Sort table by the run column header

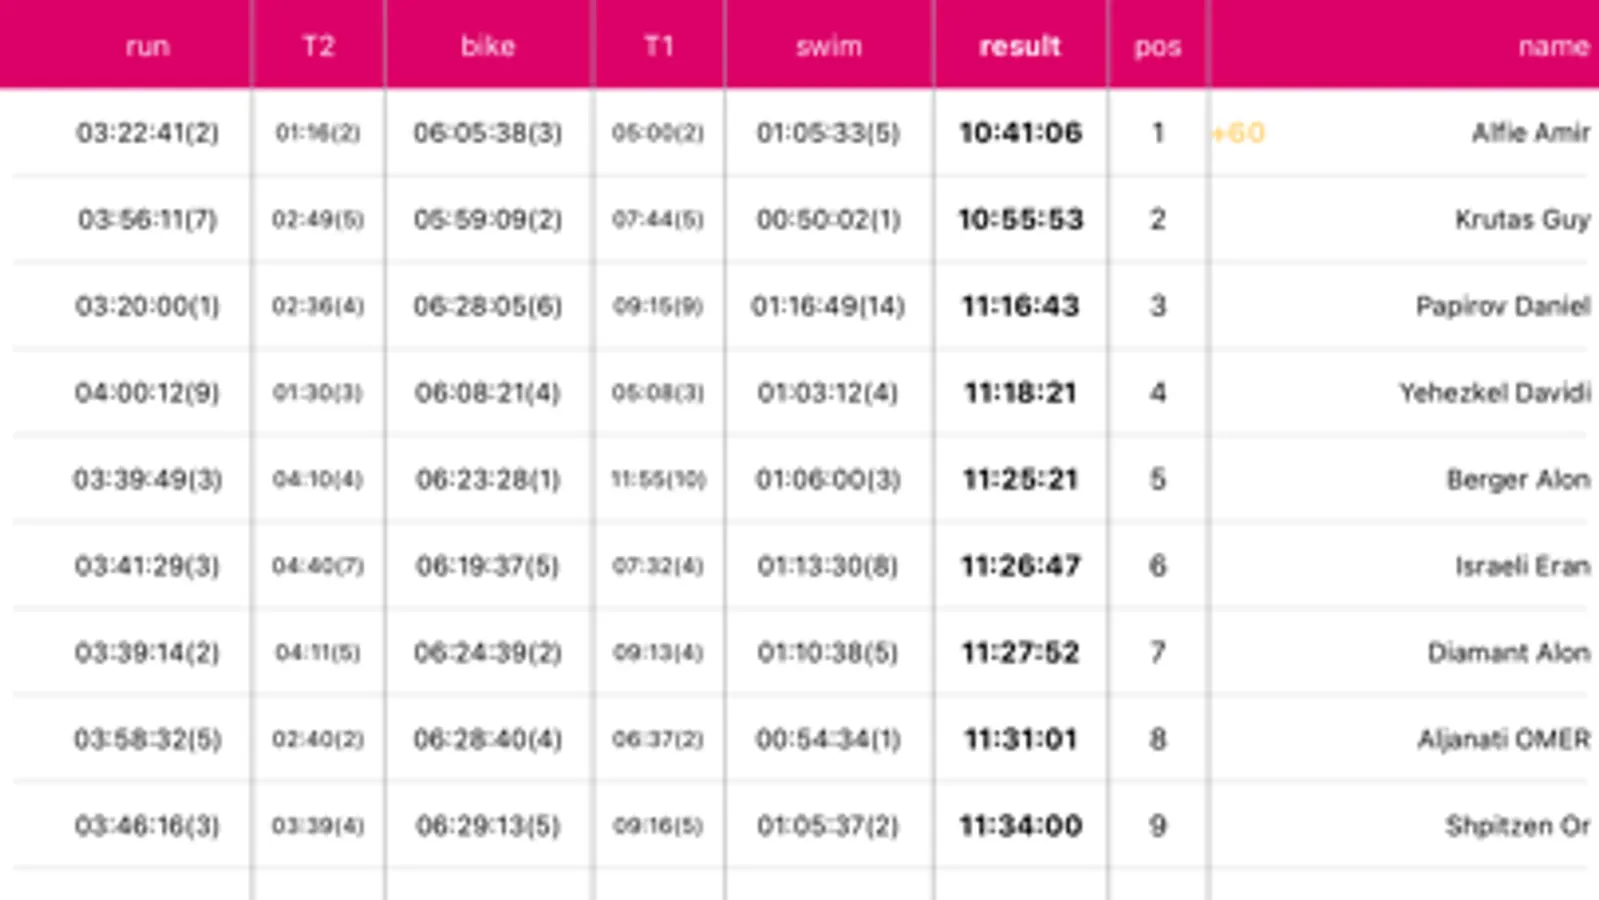click(x=147, y=46)
